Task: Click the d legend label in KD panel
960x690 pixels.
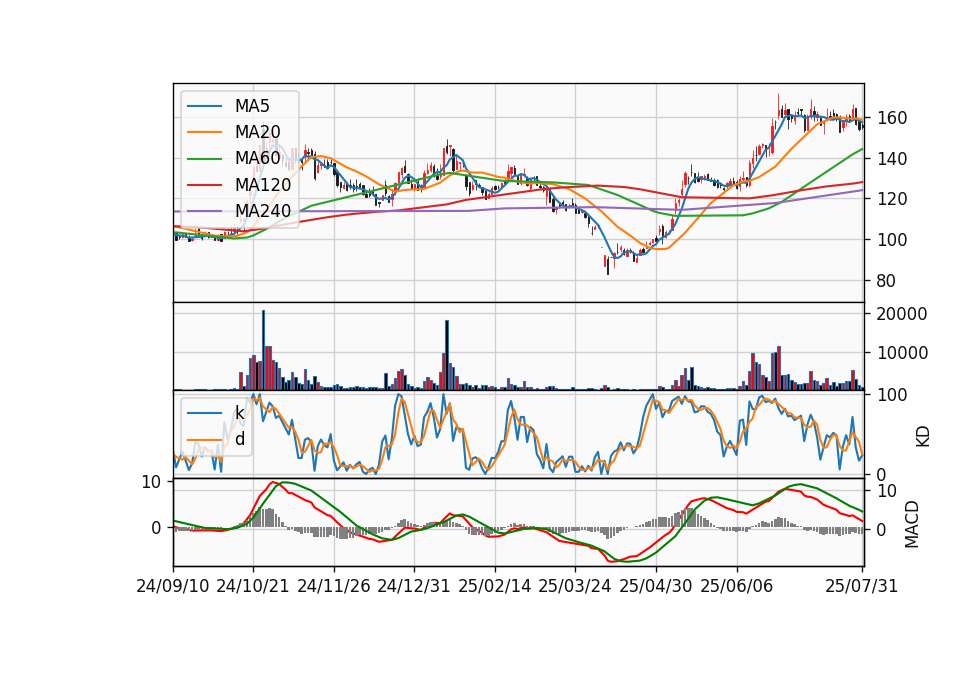Action: pos(240,439)
